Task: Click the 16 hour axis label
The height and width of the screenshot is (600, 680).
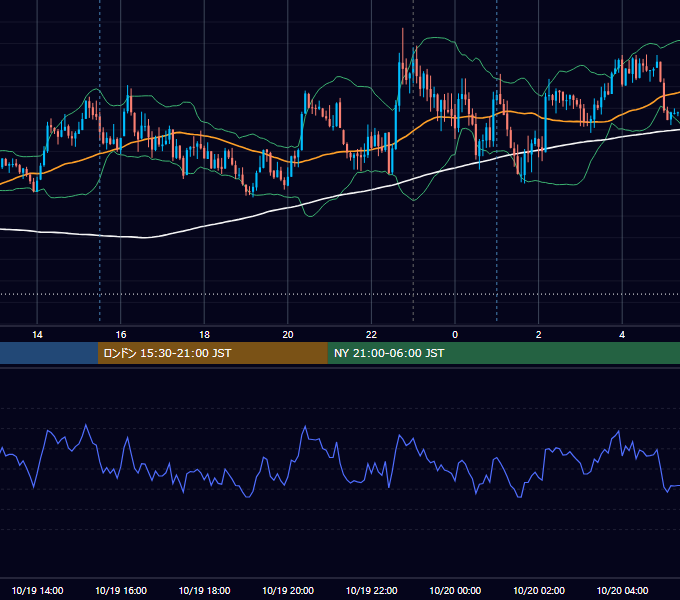Action: (x=121, y=335)
